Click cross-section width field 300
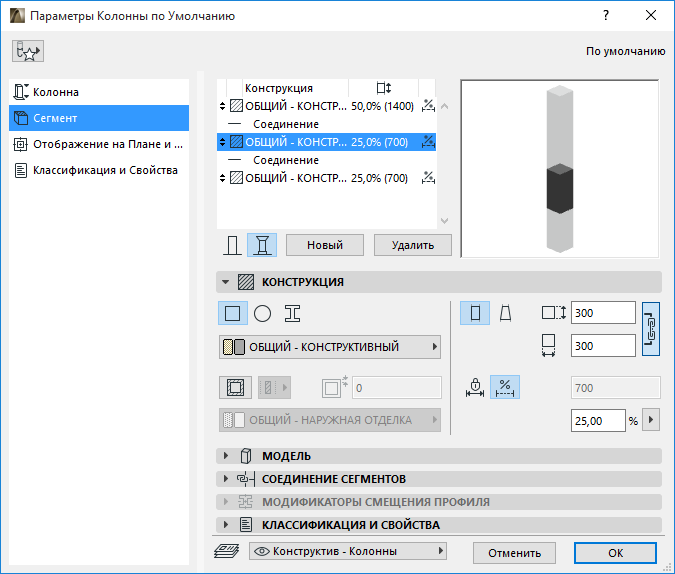This screenshot has width=675, height=574. pos(603,346)
